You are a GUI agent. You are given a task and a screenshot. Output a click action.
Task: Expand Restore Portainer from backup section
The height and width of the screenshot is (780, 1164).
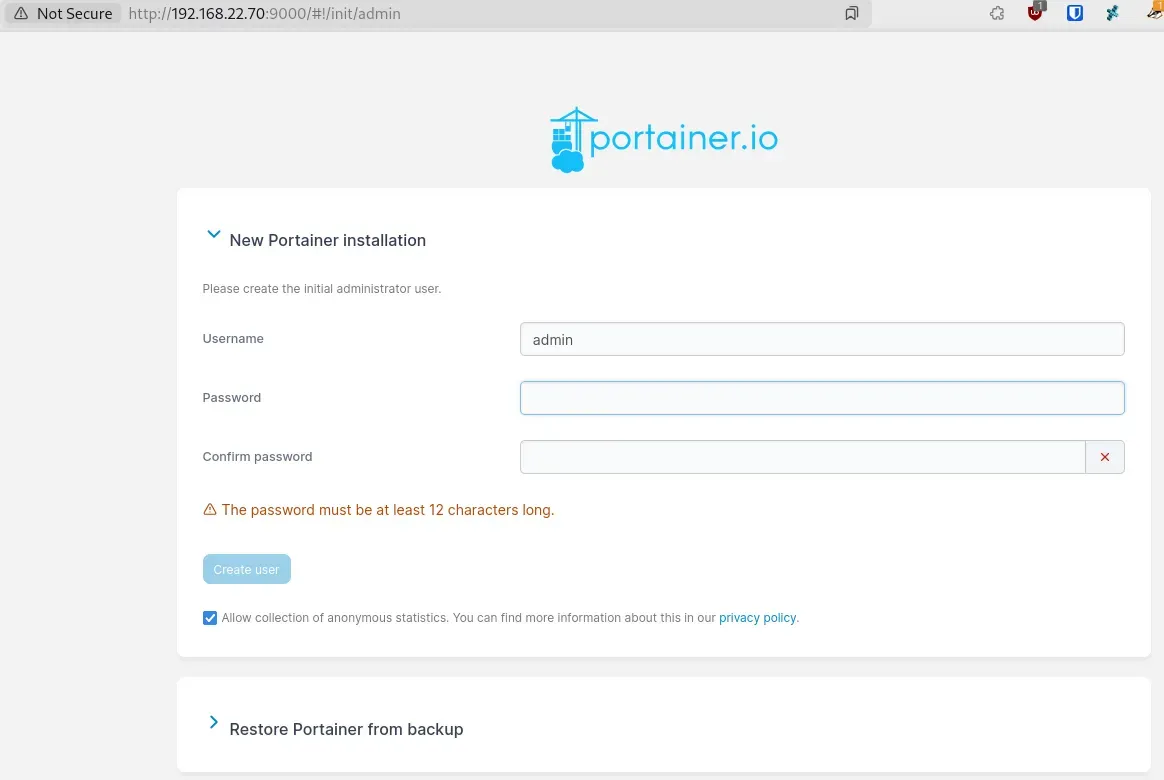213,722
